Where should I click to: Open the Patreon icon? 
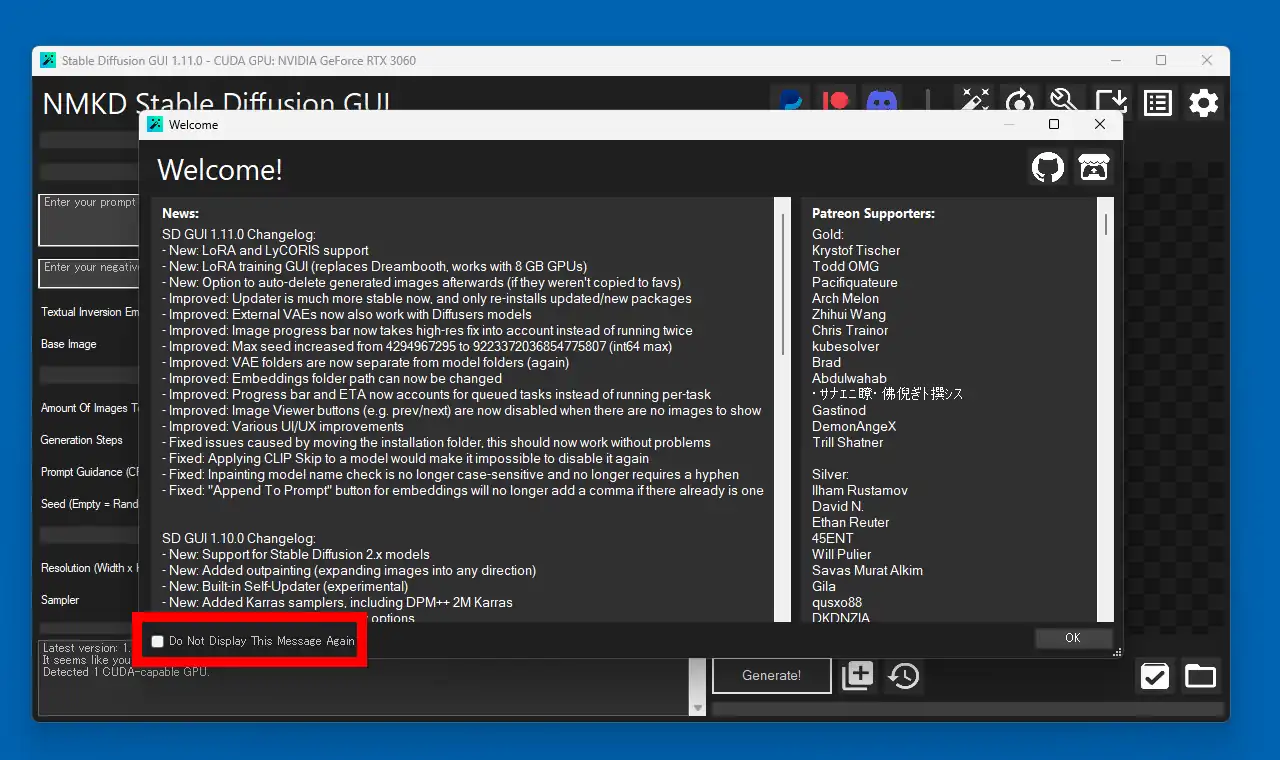click(x=836, y=100)
